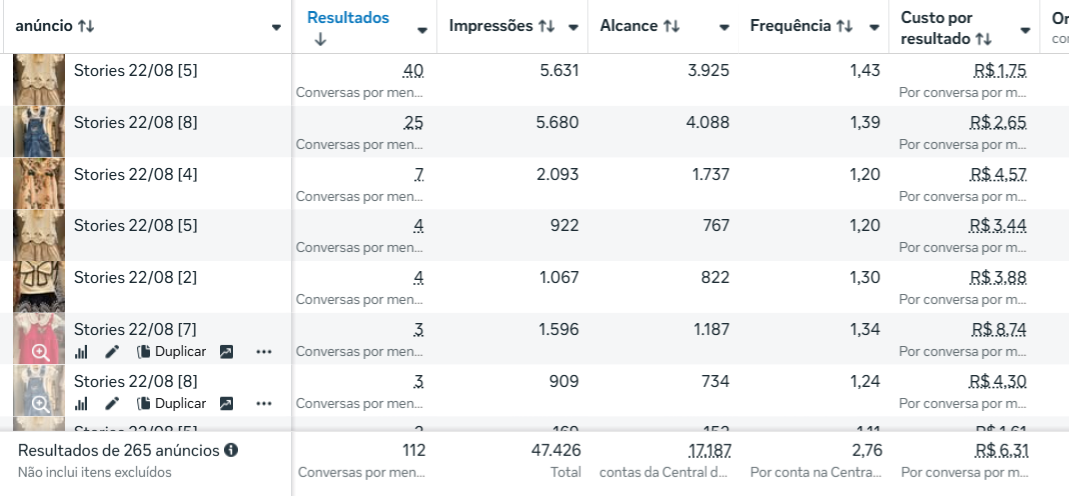Click pencil icon on bottom Stories 22/08 [8]

point(112,404)
